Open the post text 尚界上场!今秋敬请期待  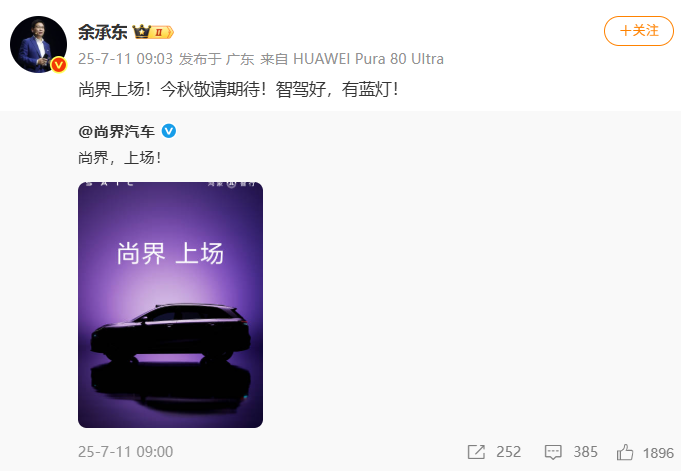[238, 89]
